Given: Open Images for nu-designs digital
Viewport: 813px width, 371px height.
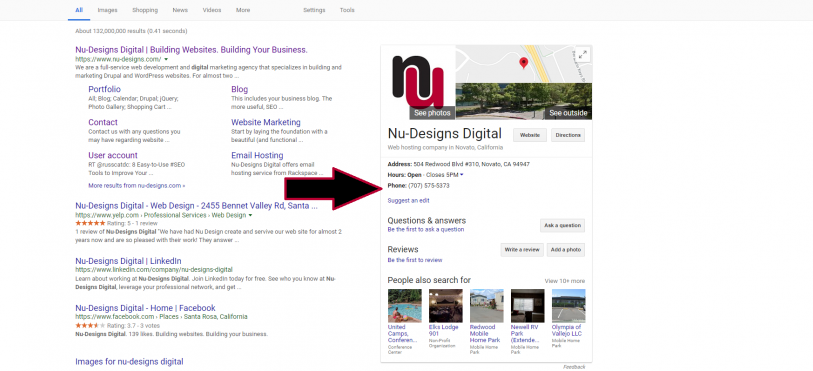Looking at the screenshot, I should pos(129,361).
